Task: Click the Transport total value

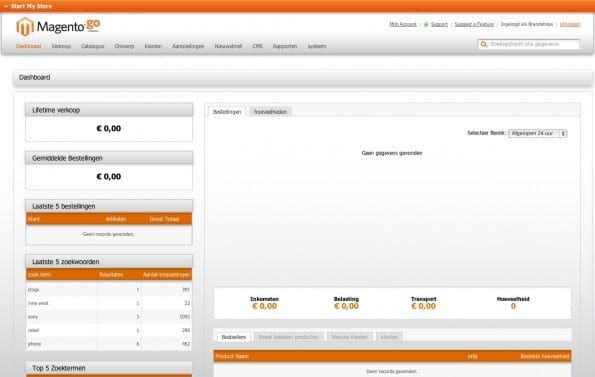Action: (423, 306)
